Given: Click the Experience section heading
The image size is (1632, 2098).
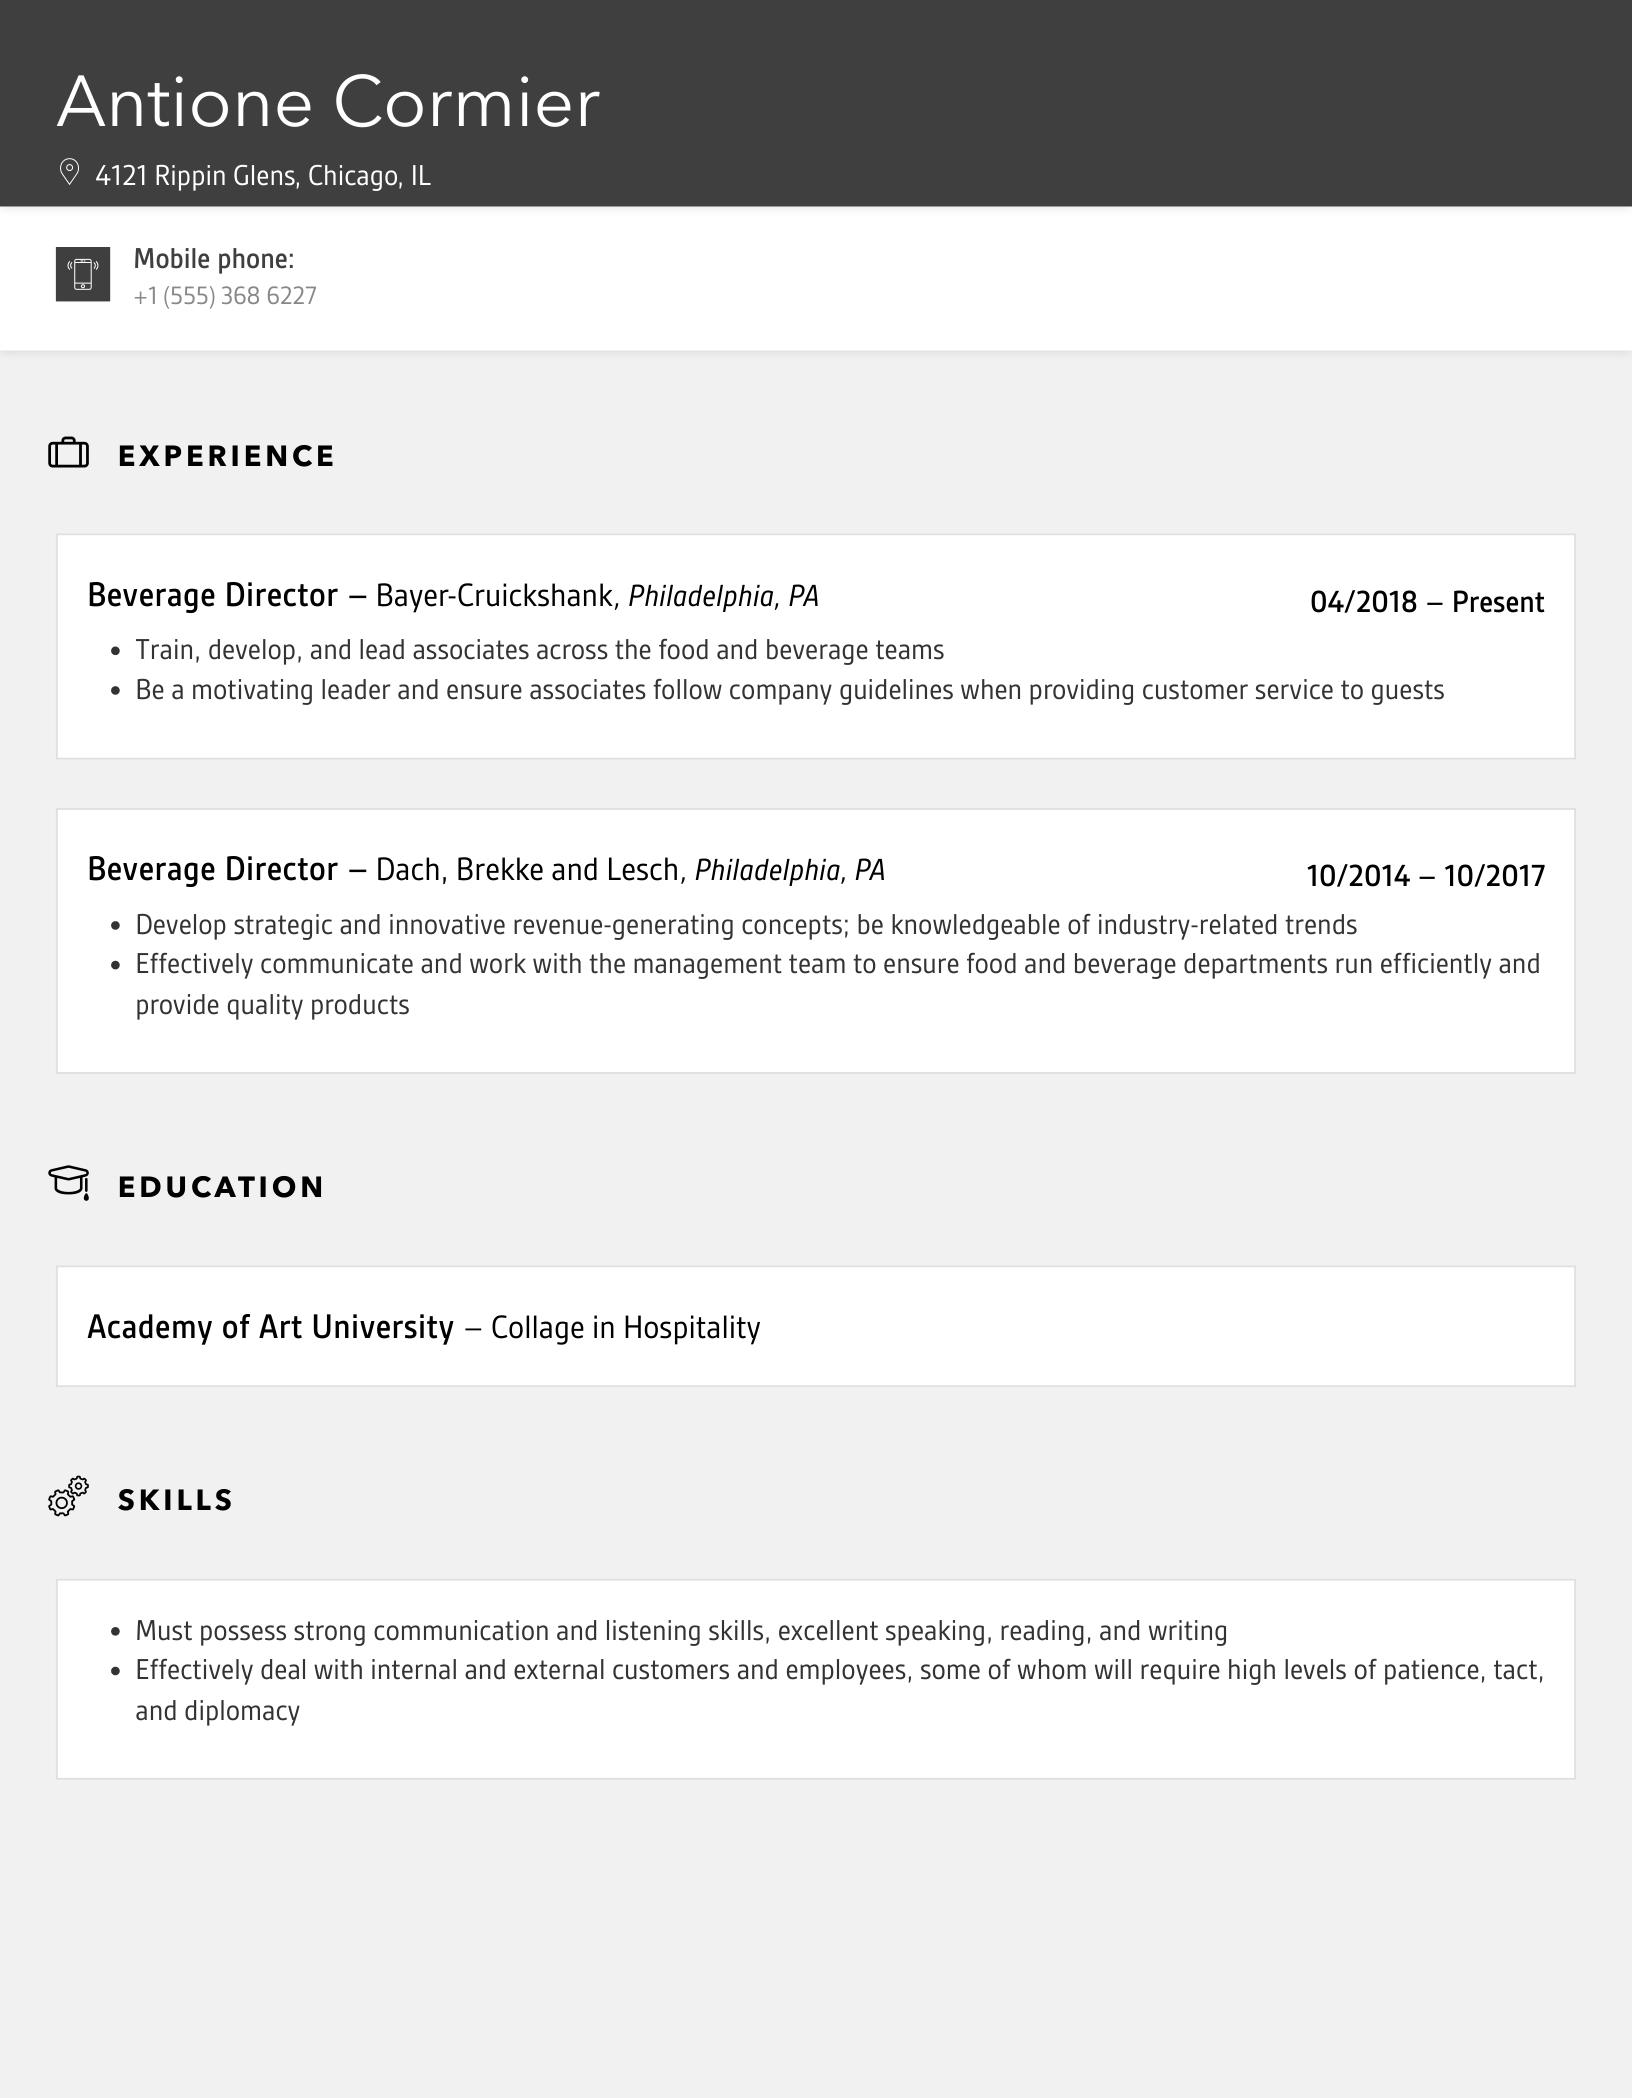Looking at the screenshot, I should click(226, 456).
